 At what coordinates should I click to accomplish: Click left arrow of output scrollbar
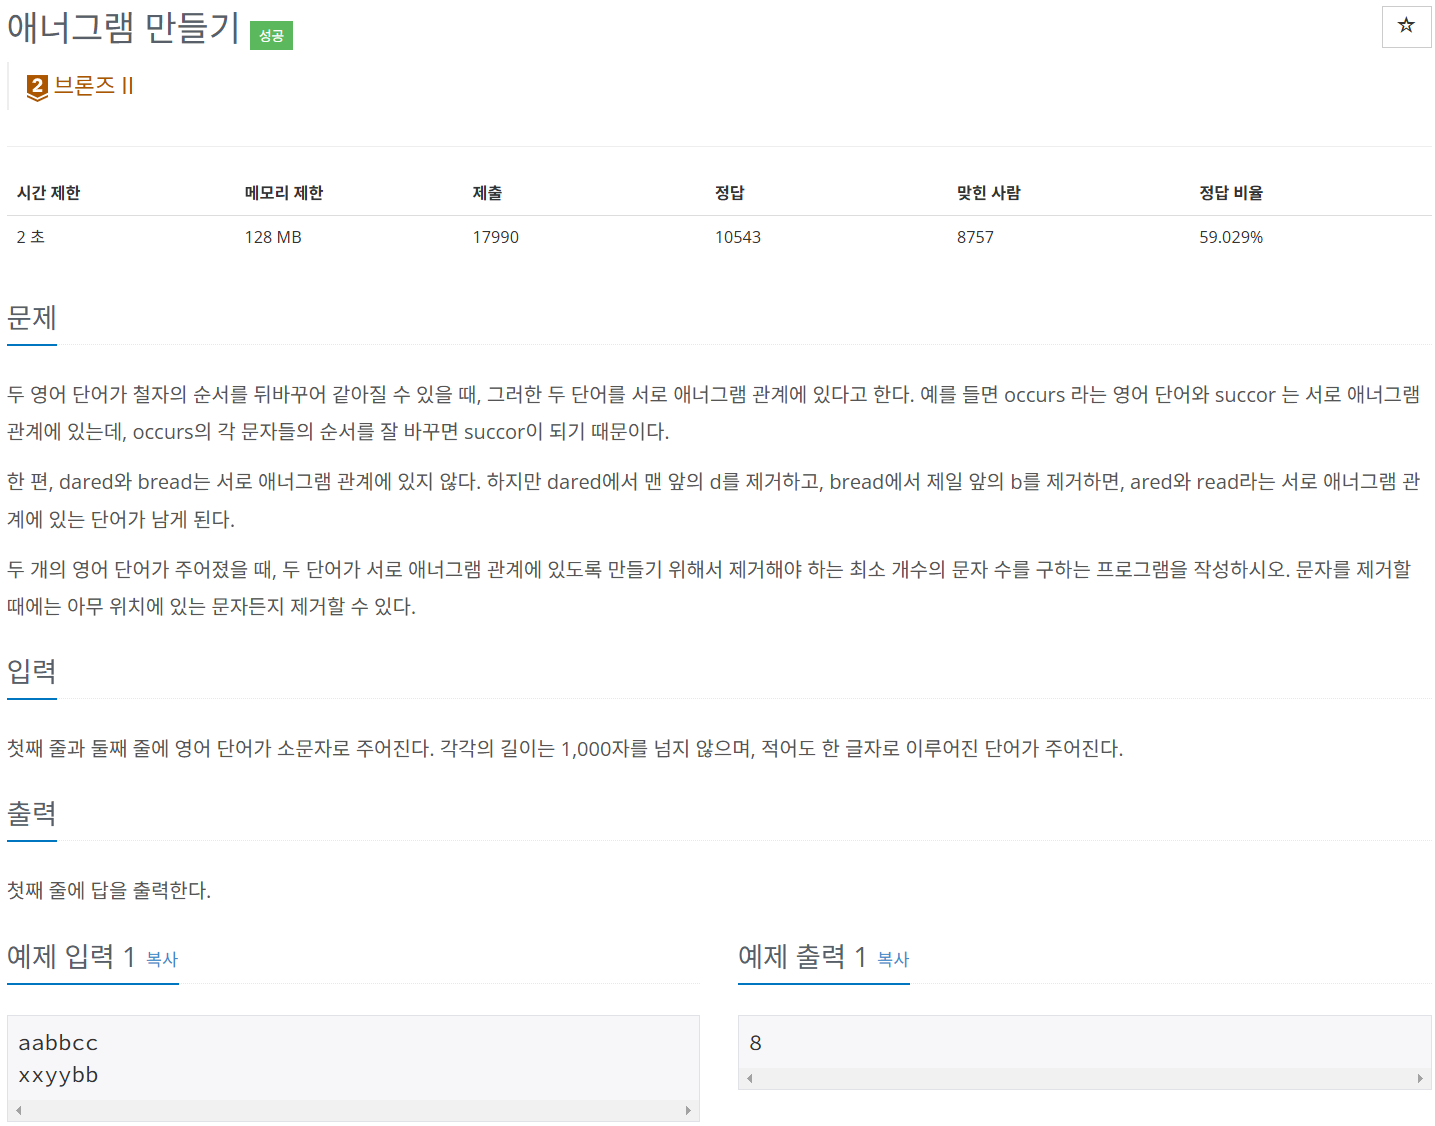(749, 1078)
